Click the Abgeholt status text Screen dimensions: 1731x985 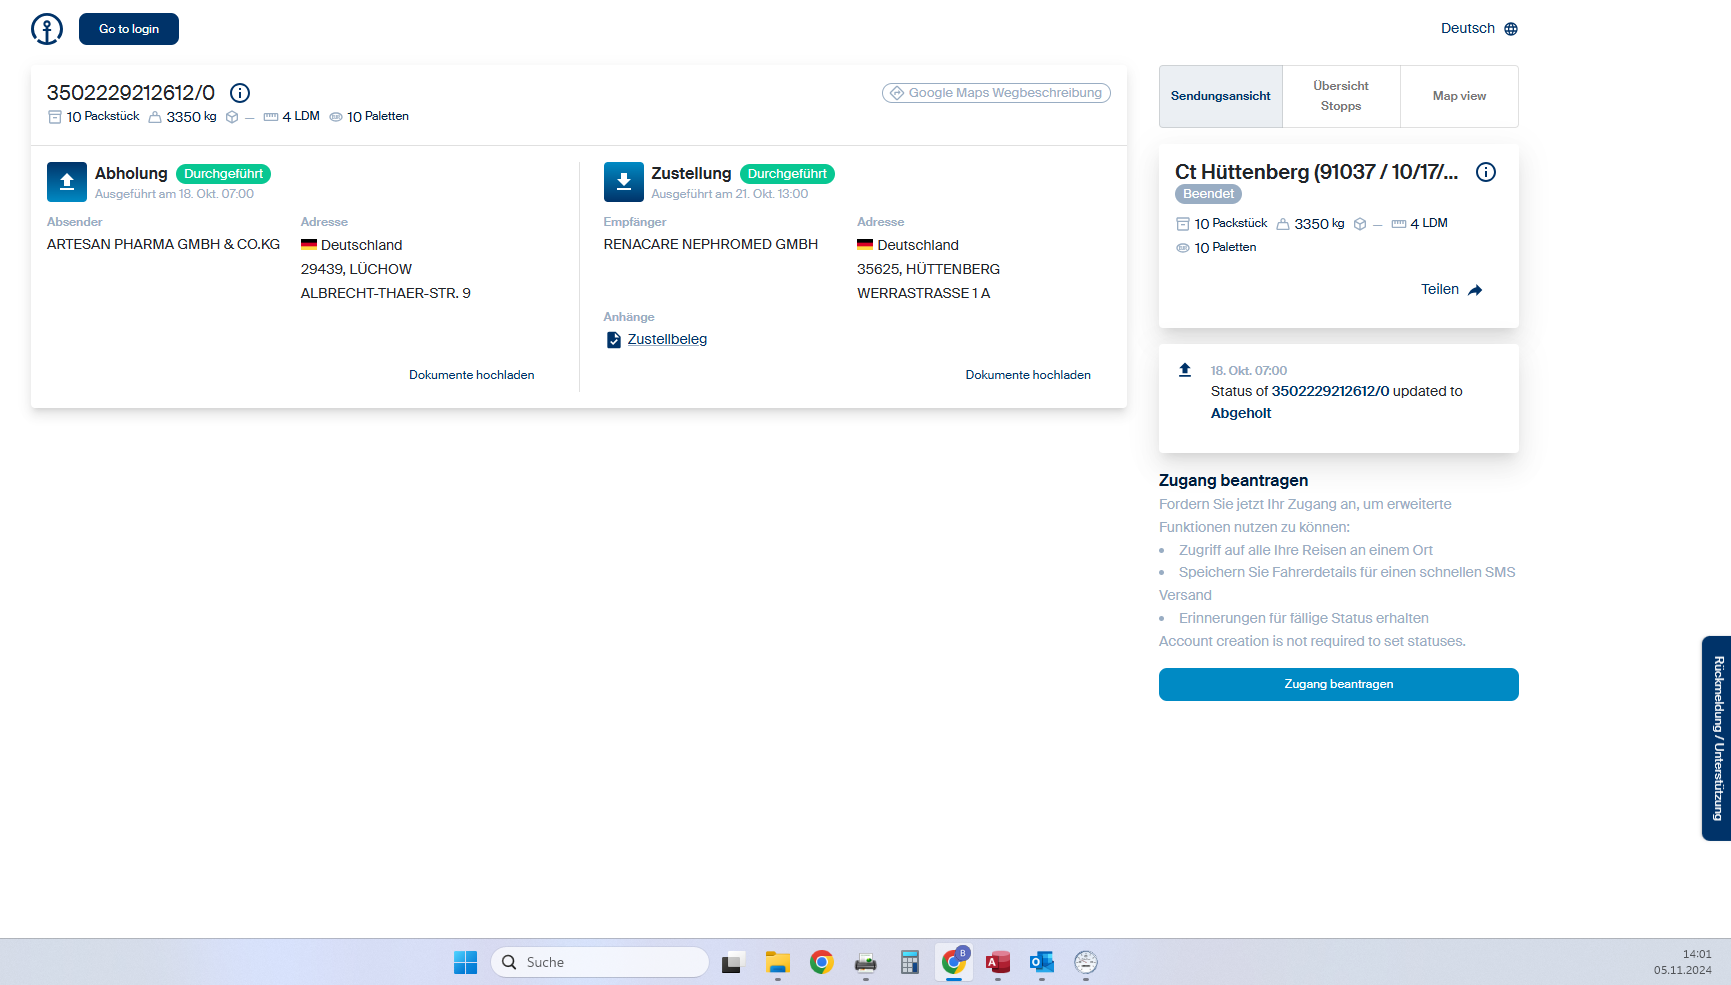(x=1241, y=413)
